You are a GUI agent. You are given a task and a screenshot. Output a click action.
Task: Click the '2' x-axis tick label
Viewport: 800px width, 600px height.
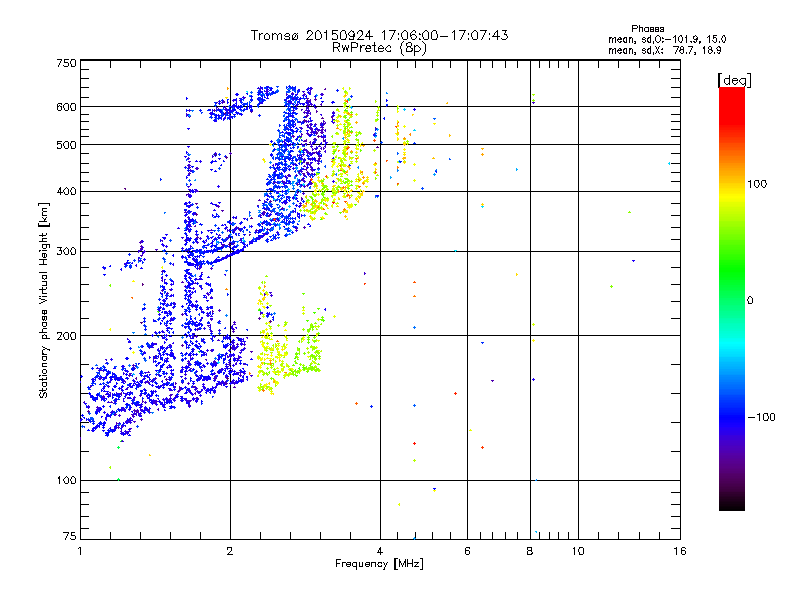tap(230, 551)
